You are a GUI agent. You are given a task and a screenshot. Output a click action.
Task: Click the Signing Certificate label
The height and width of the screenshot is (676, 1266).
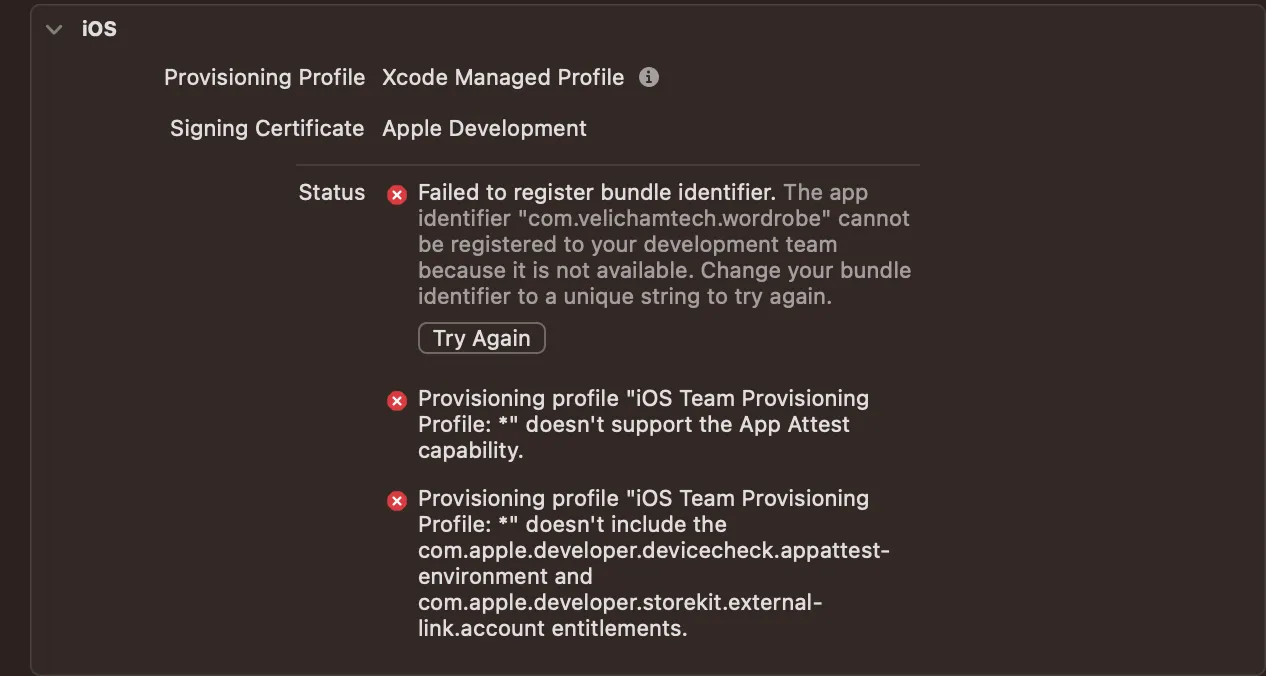tap(266, 129)
